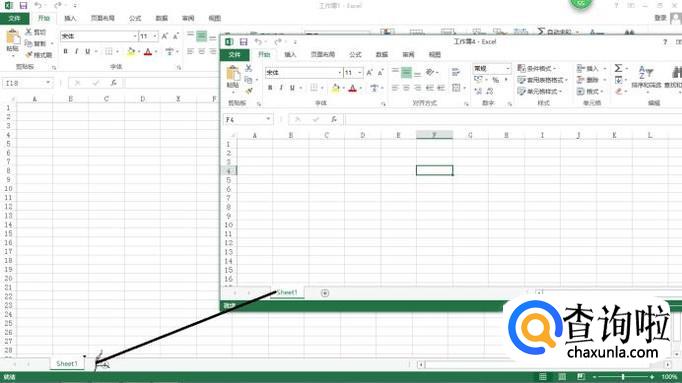Click the insert function fx icon beside F4 box
Viewport: 682px width, 383px height.
point(334,119)
